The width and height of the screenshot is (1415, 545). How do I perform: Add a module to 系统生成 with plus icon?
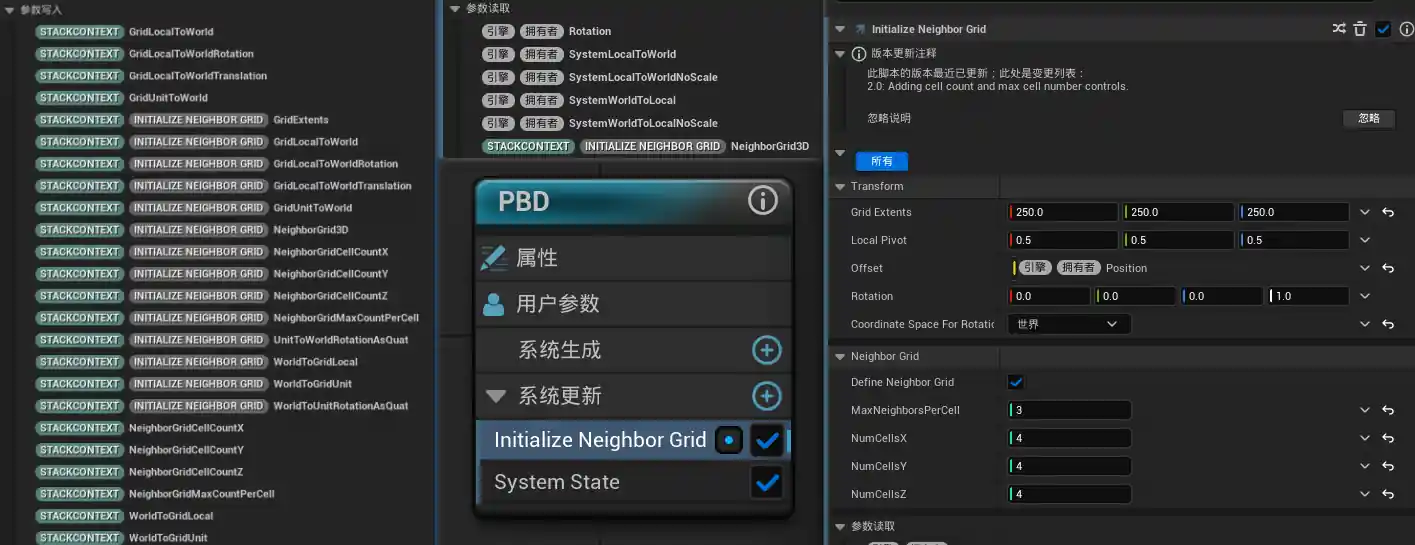[766, 350]
